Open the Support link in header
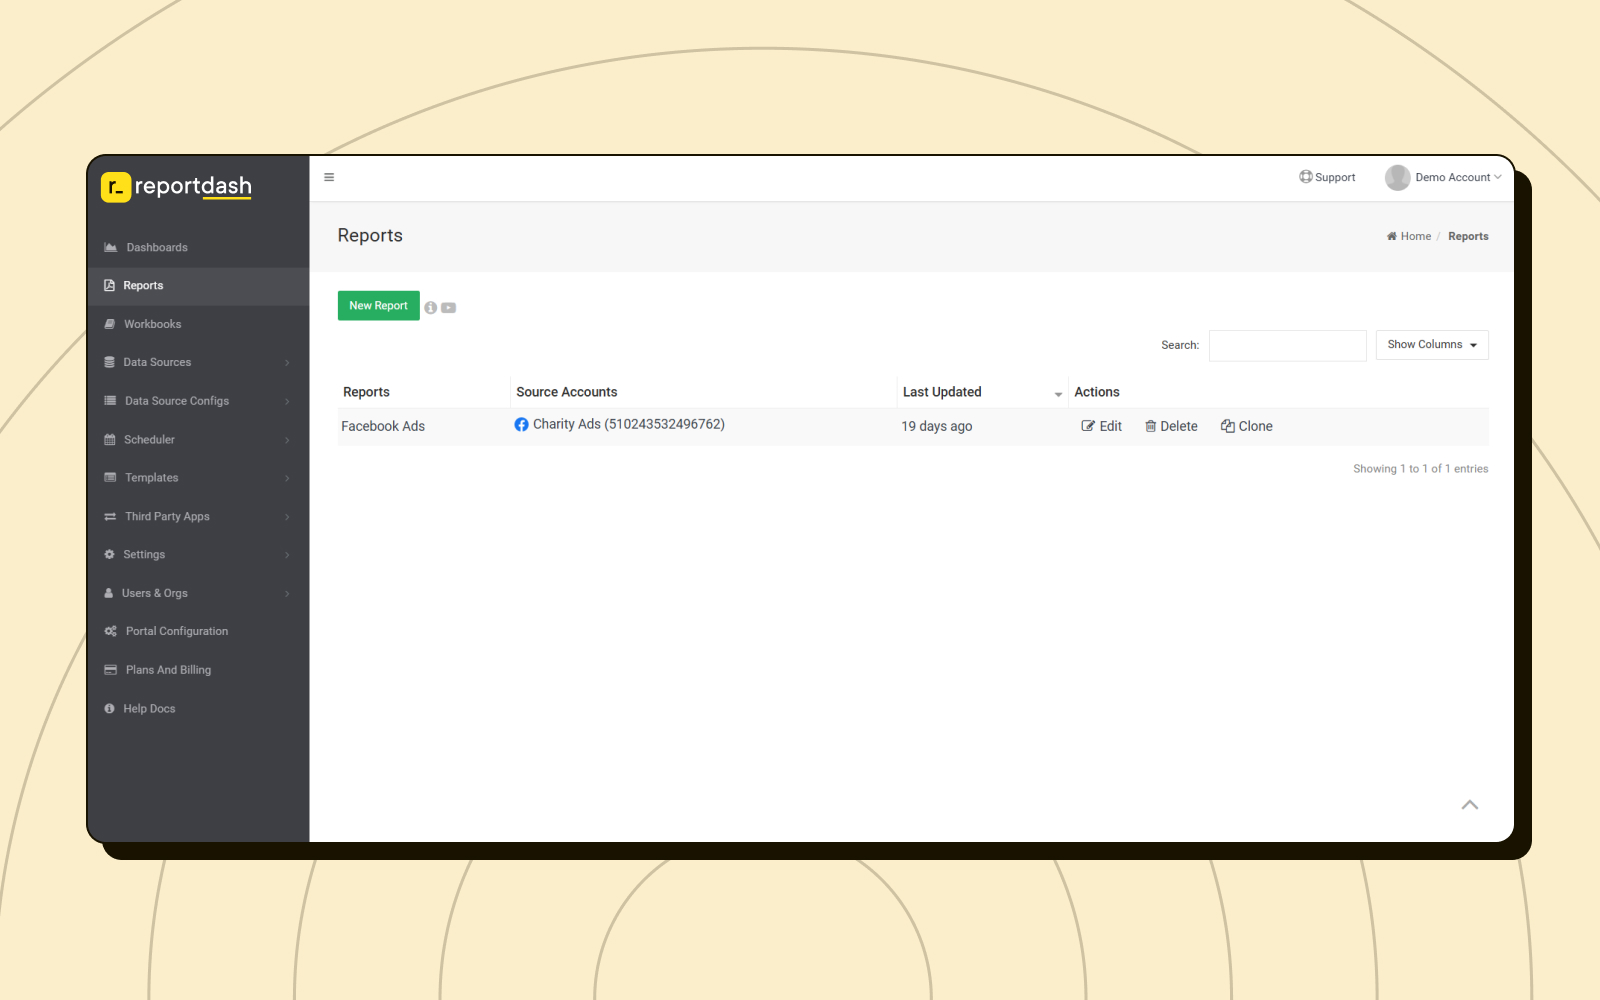 click(x=1327, y=177)
